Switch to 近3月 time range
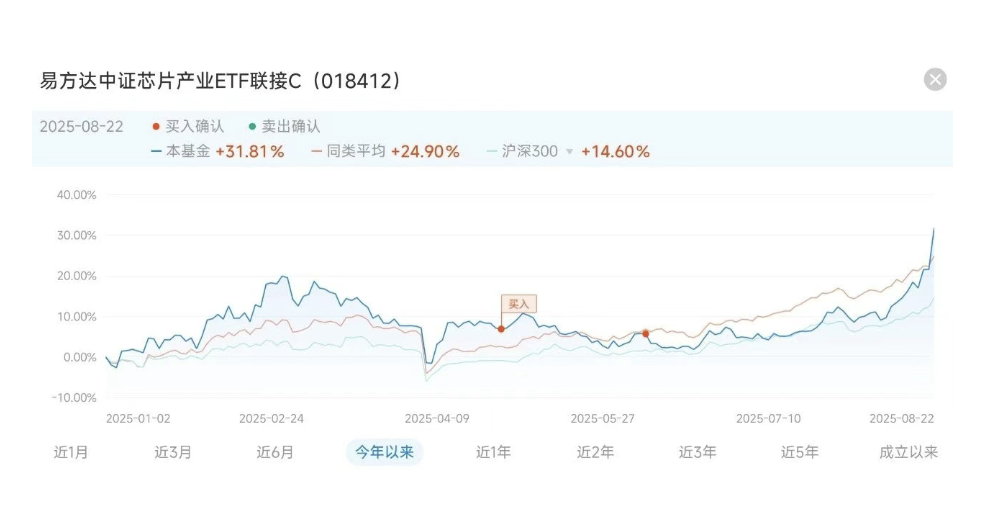 pos(173,452)
